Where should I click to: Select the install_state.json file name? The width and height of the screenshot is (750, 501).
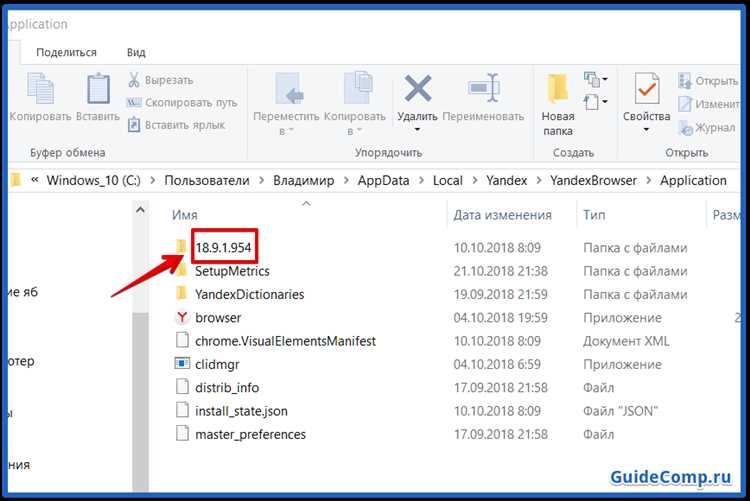coord(242,411)
